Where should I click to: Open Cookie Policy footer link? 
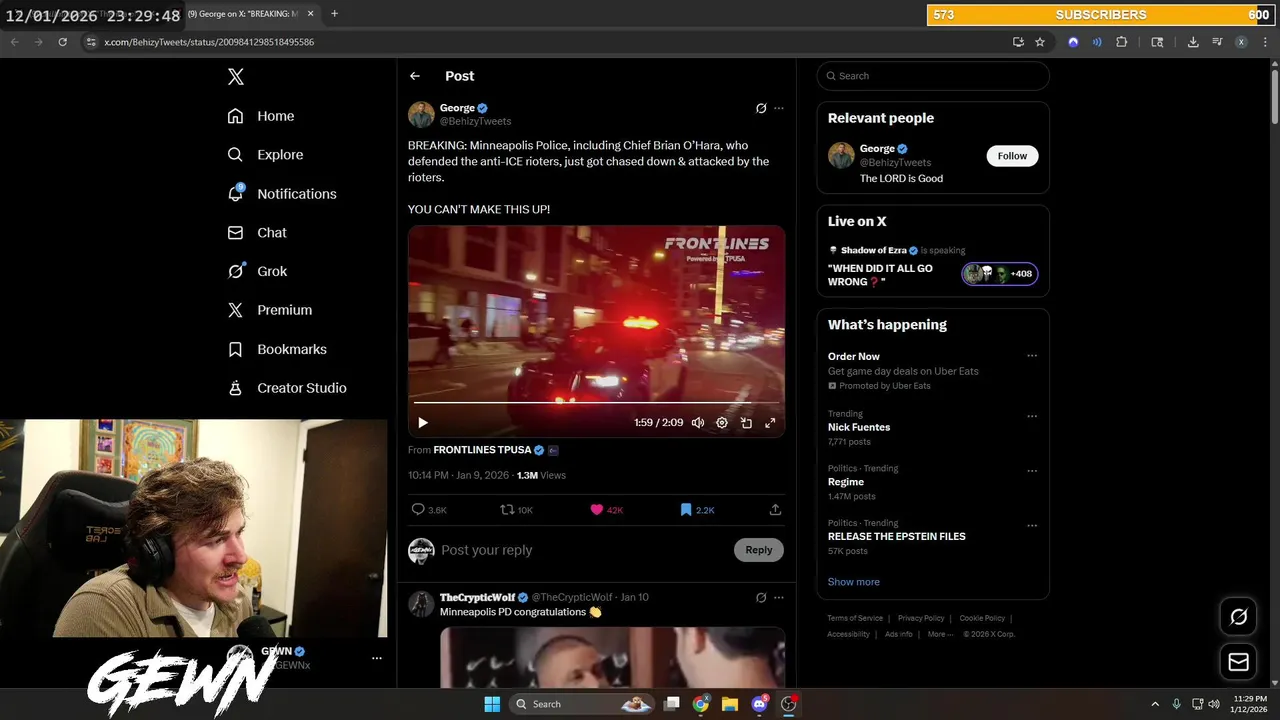(x=982, y=618)
